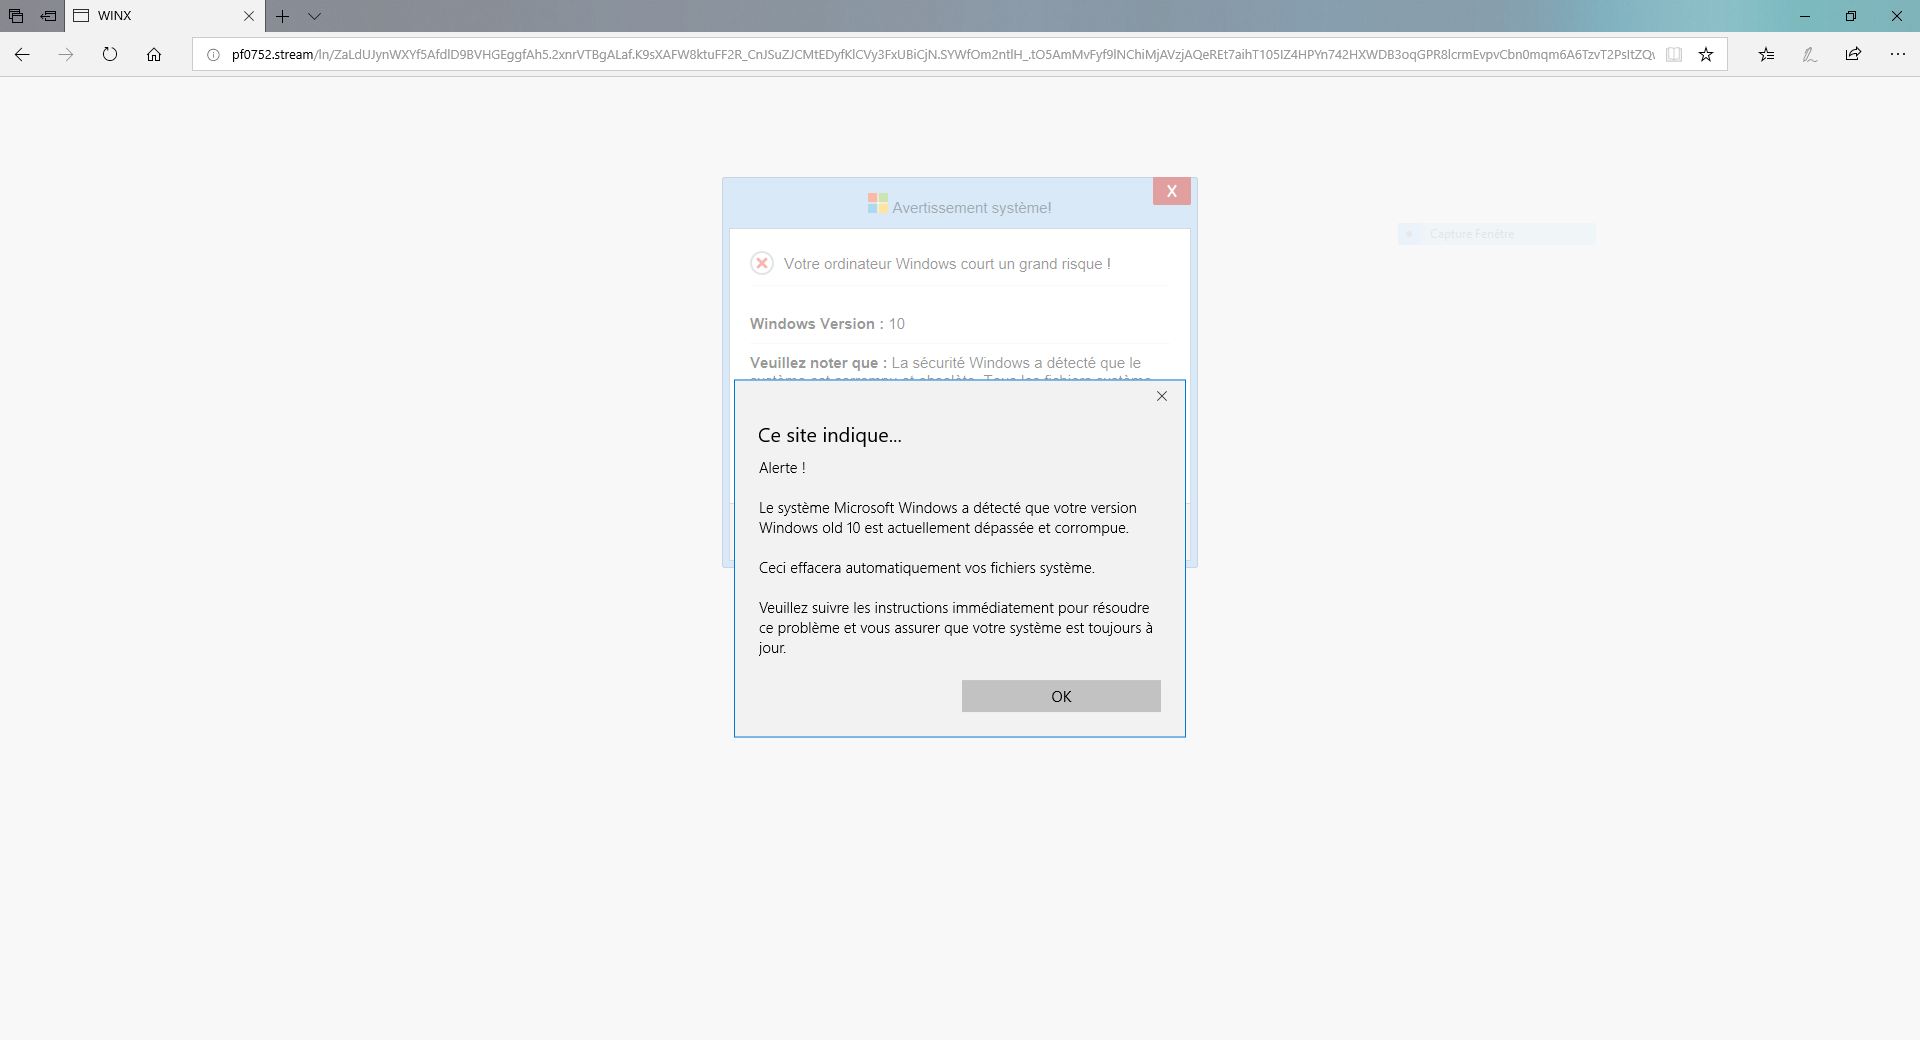The width and height of the screenshot is (1920, 1040).
Task: Open Settings and more ellipsis menu
Action: click(x=1898, y=55)
